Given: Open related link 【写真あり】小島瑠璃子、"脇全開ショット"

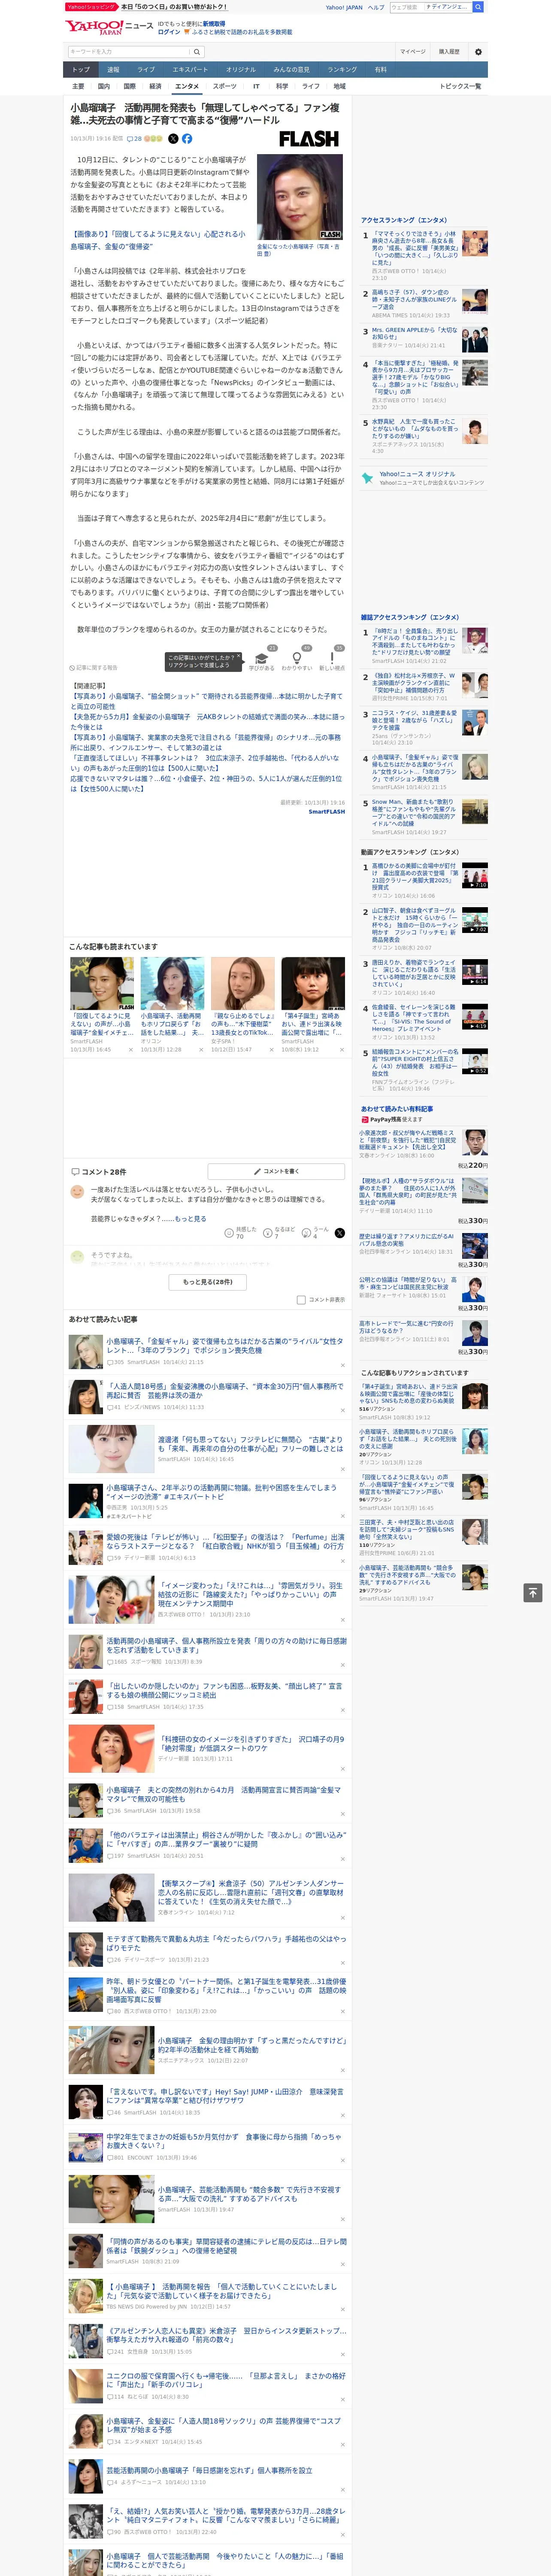Looking at the screenshot, I should click(x=207, y=701).
